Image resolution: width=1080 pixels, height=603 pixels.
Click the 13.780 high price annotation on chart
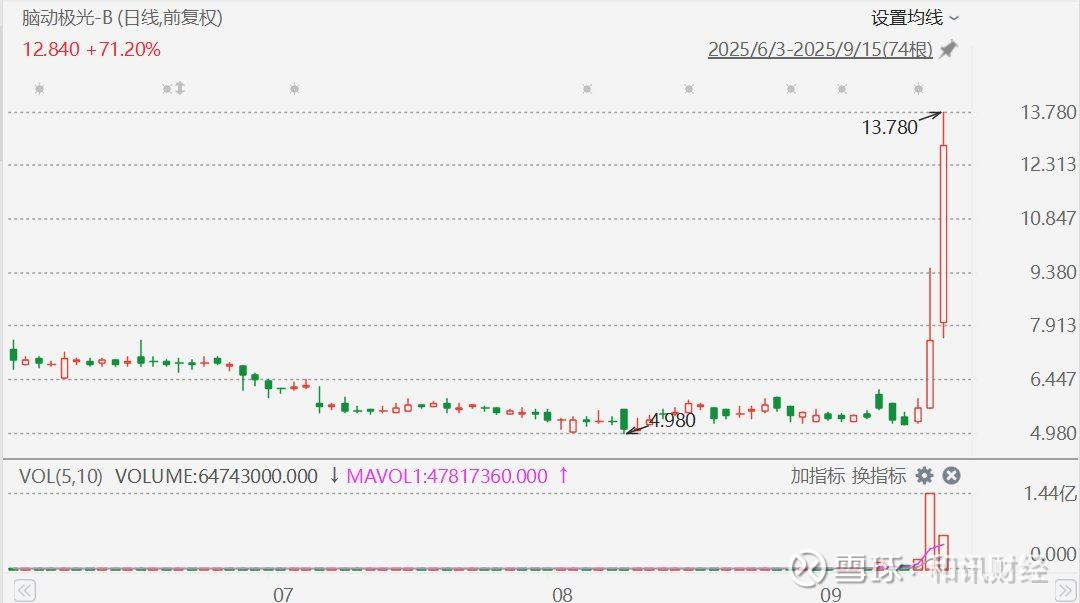(x=889, y=127)
